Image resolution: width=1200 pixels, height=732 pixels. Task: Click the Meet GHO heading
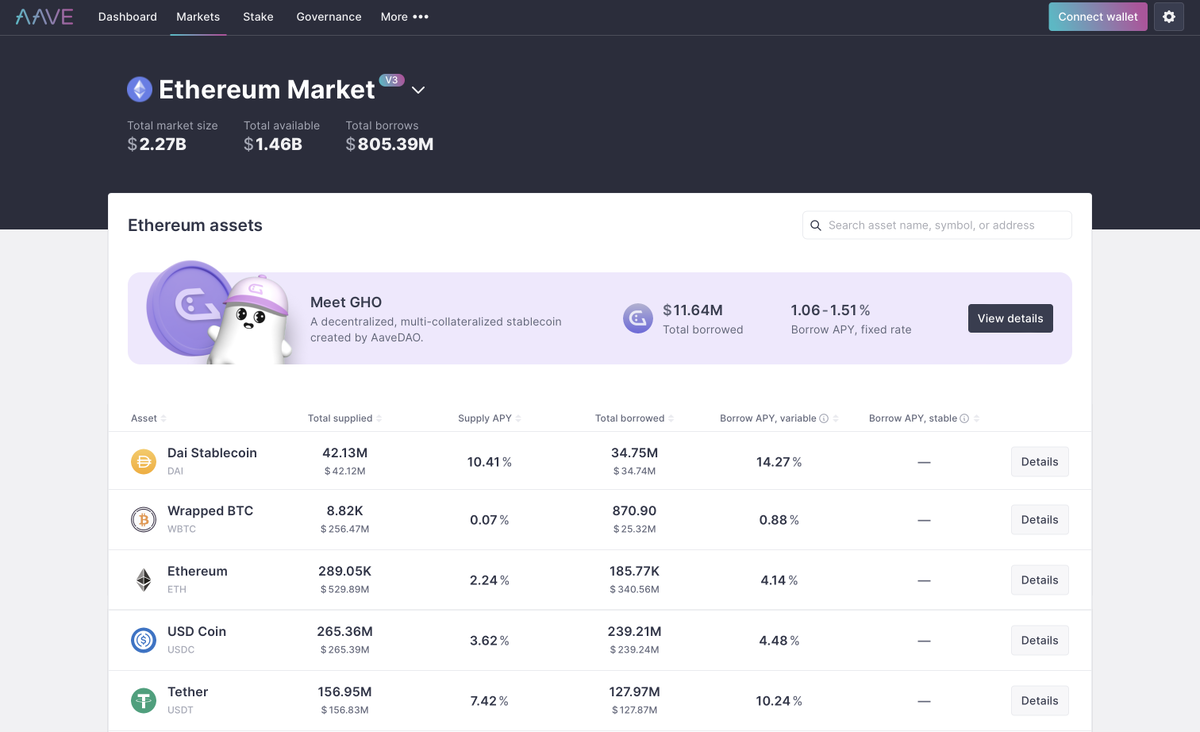click(346, 302)
